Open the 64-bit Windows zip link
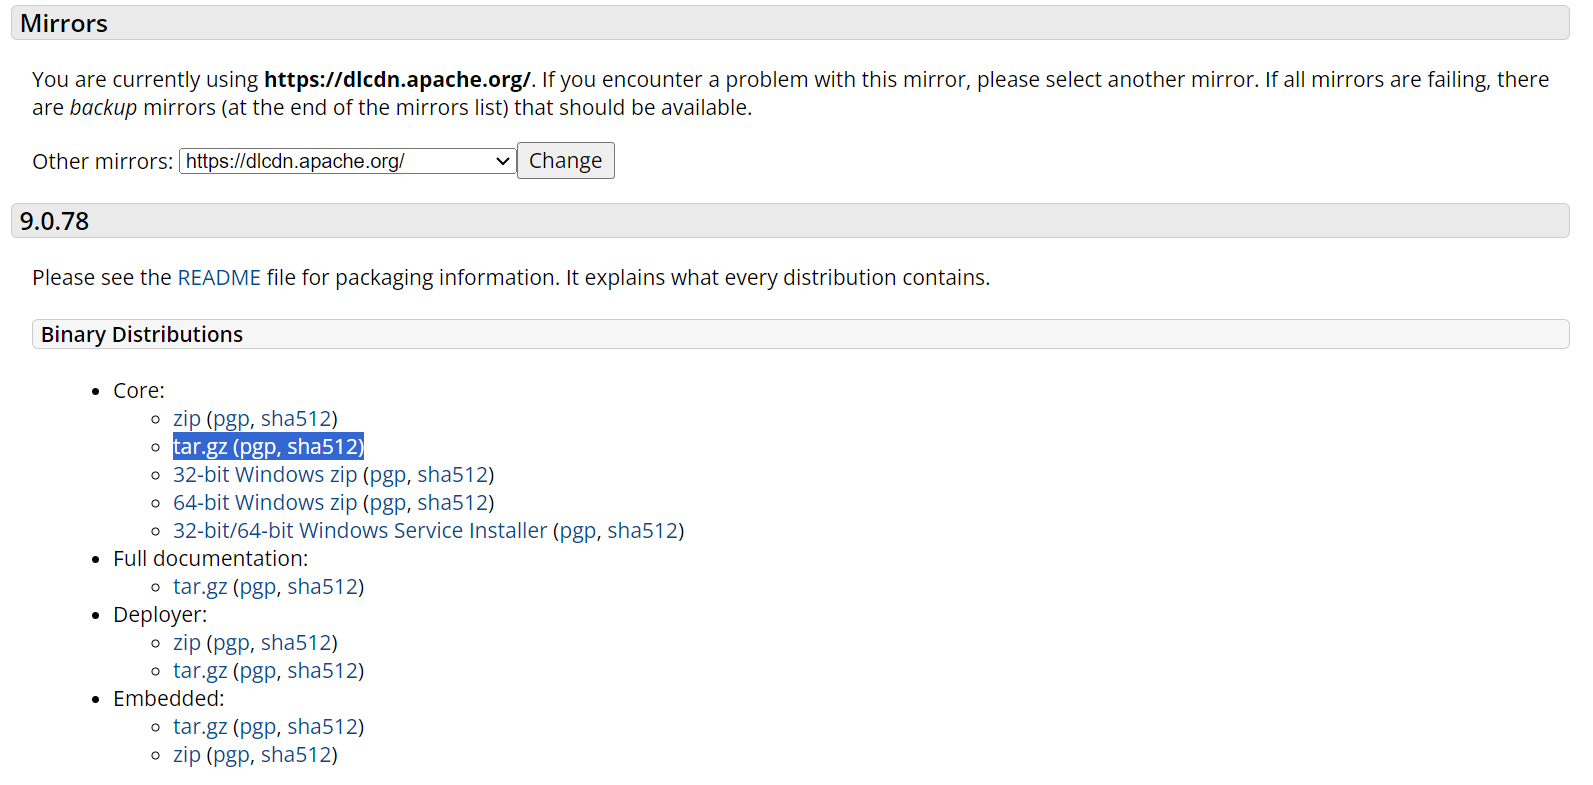Screen dimensions: 1593x785 pyautogui.click(x=265, y=503)
